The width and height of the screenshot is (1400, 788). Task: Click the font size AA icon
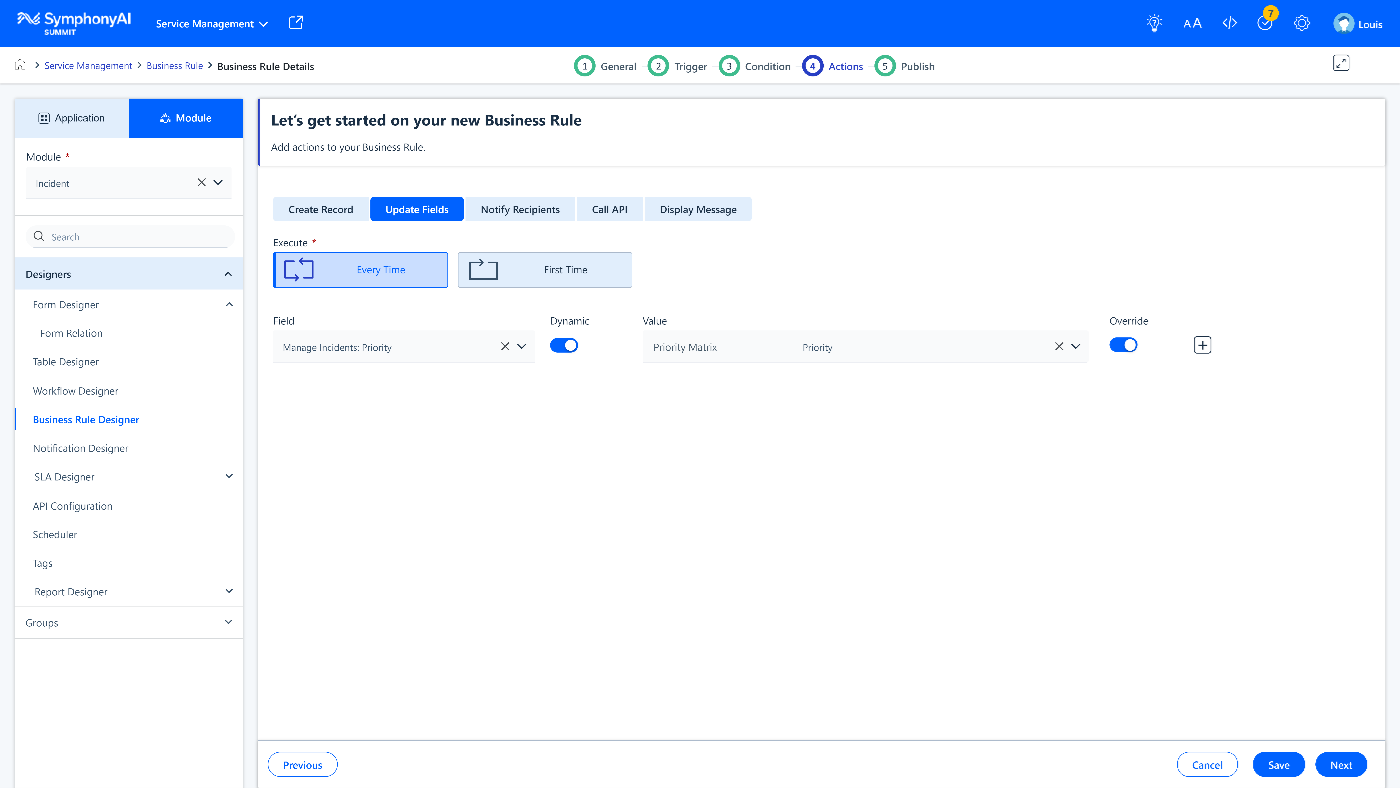(x=1191, y=22)
